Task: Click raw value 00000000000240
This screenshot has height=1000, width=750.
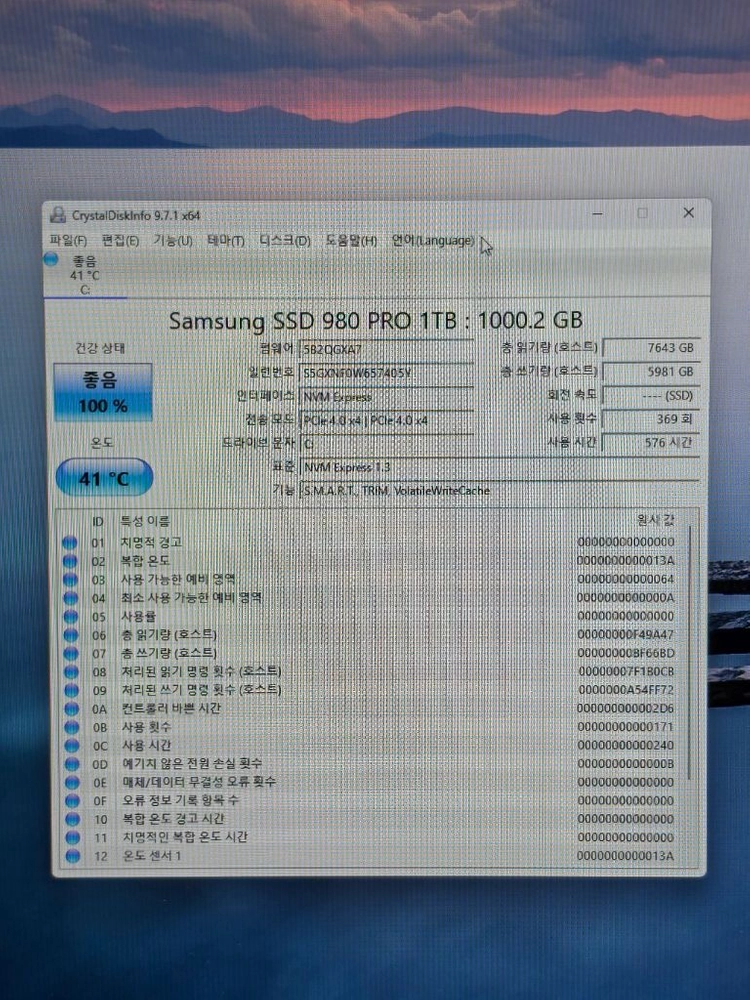Action: [x=625, y=746]
